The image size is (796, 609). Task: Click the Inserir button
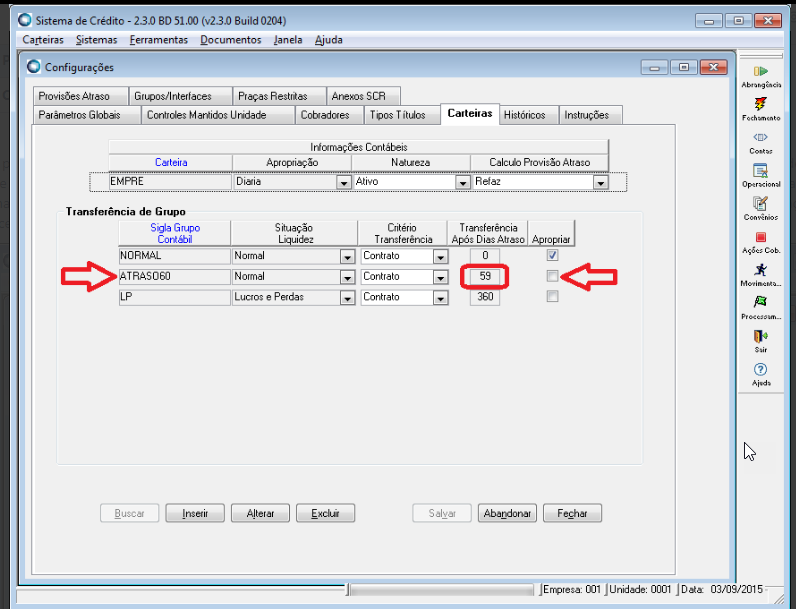195,513
